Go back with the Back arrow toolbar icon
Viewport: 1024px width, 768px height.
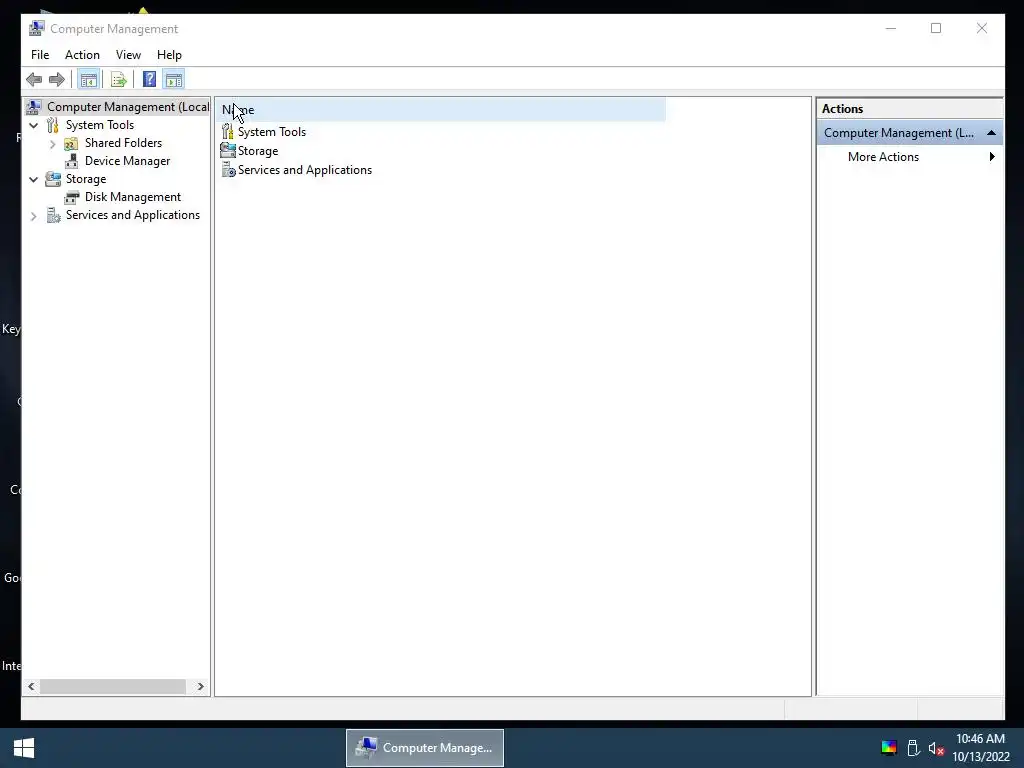click(x=34, y=80)
